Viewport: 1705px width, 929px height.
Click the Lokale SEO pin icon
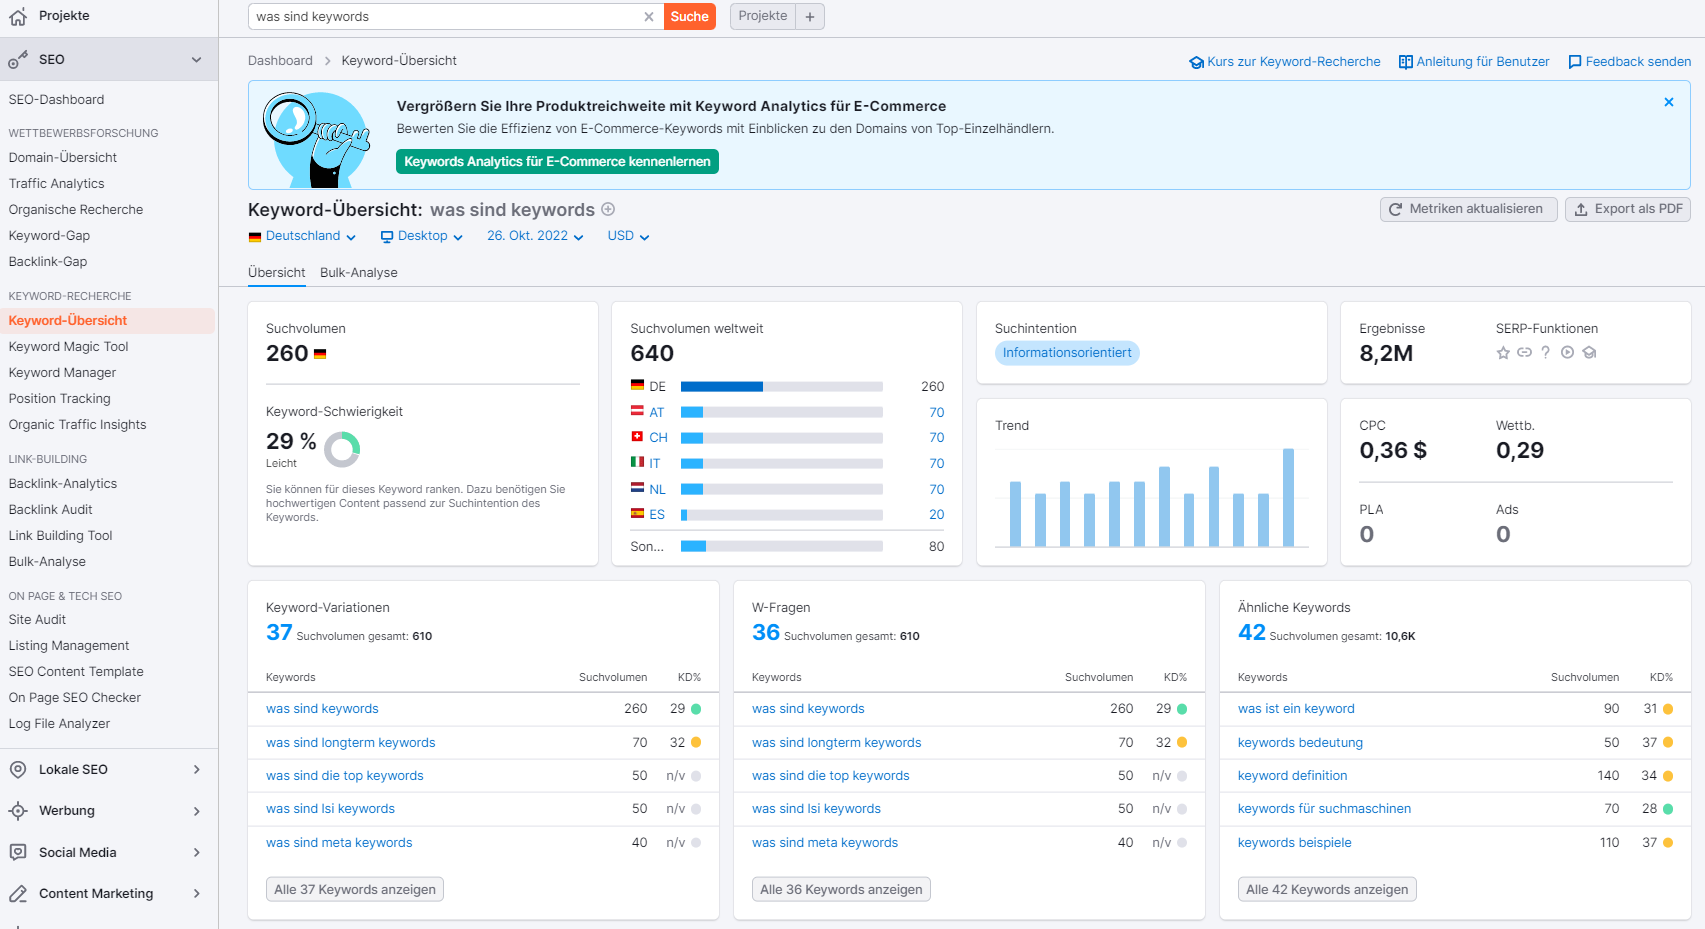pyautogui.click(x=18, y=770)
